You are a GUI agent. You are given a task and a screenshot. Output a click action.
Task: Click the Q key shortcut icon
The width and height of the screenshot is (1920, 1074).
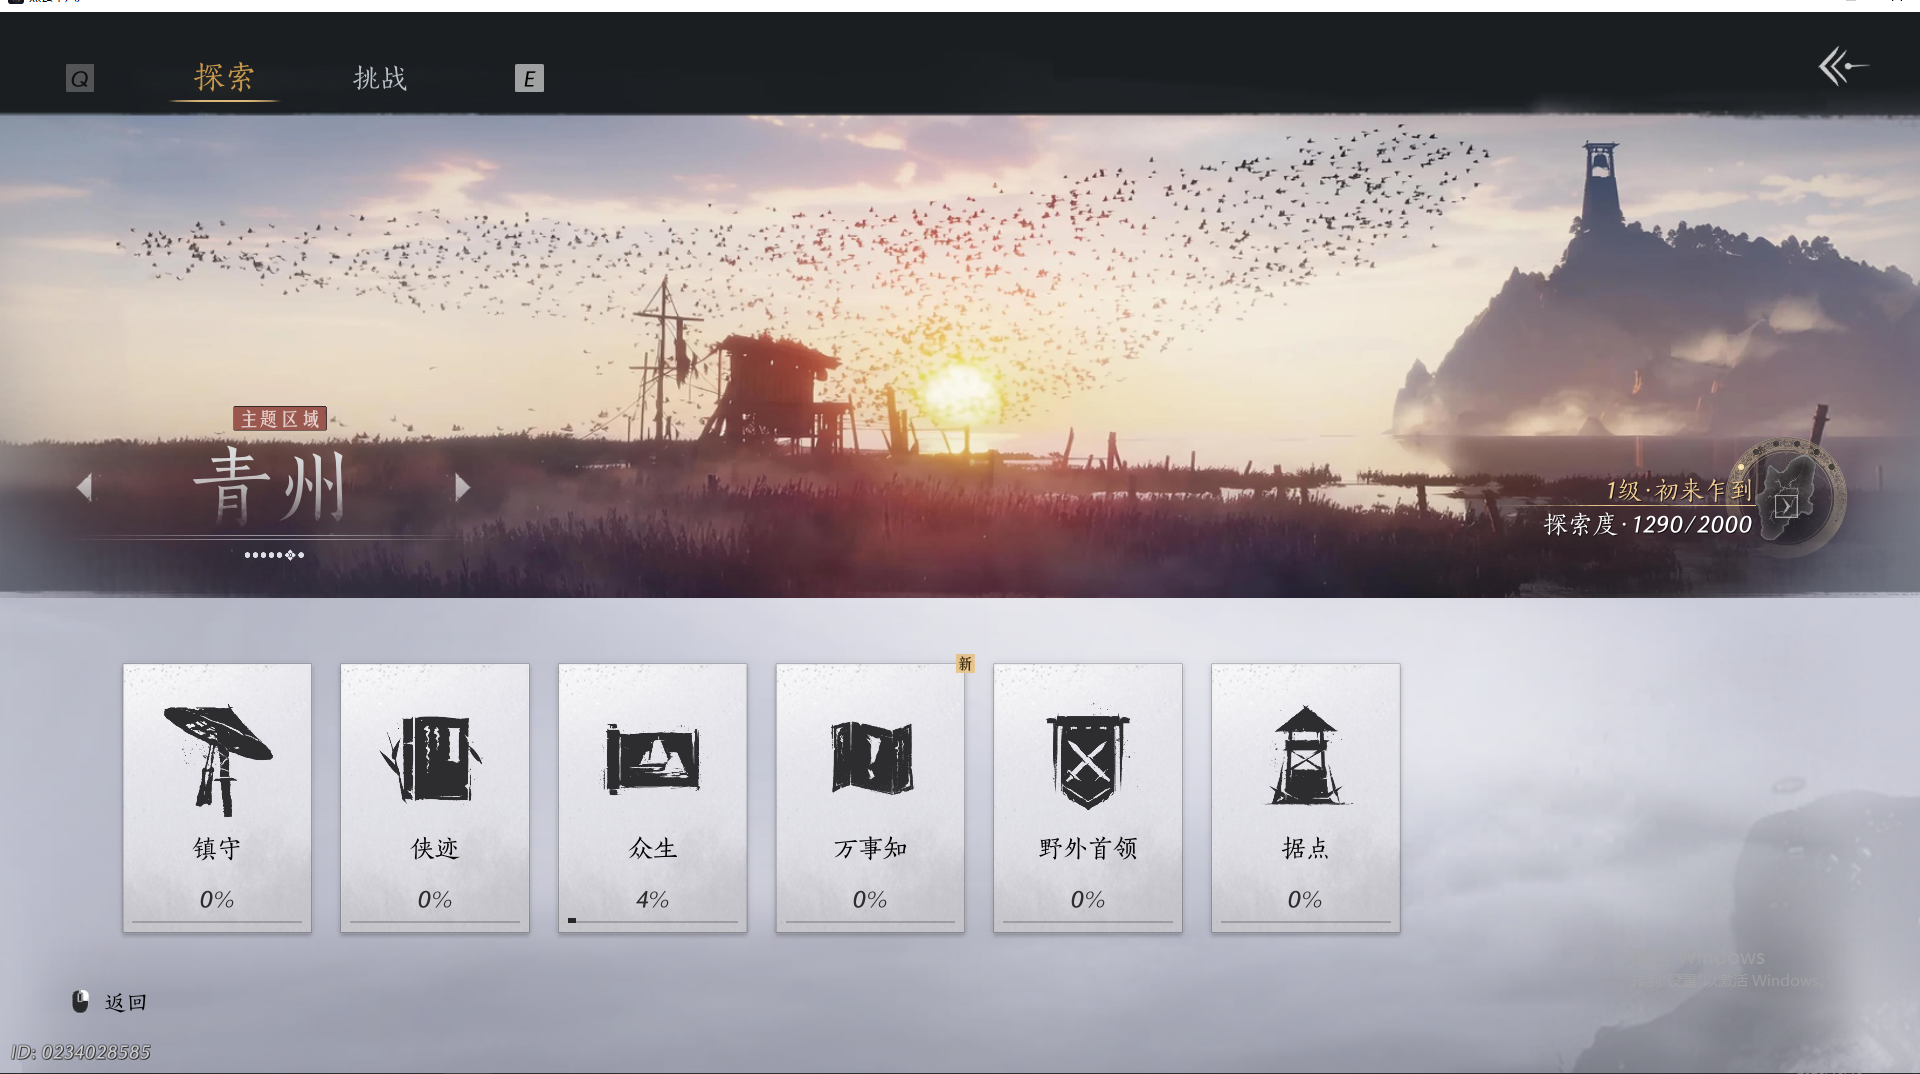click(80, 78)
